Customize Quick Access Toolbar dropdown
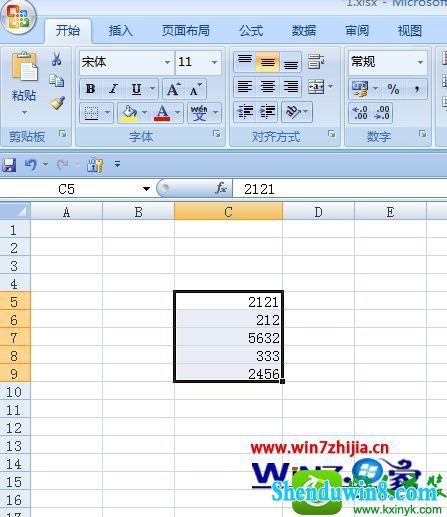This screenshot has width=447, height=517. (x=117, y=164)
